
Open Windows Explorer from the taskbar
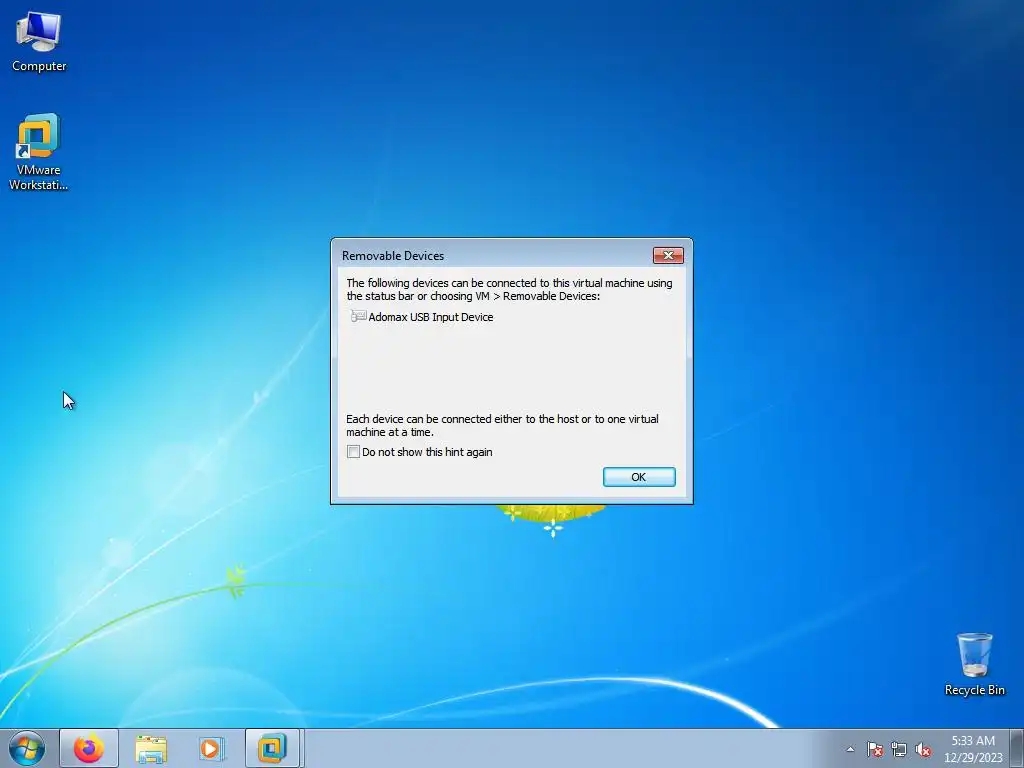151,748
